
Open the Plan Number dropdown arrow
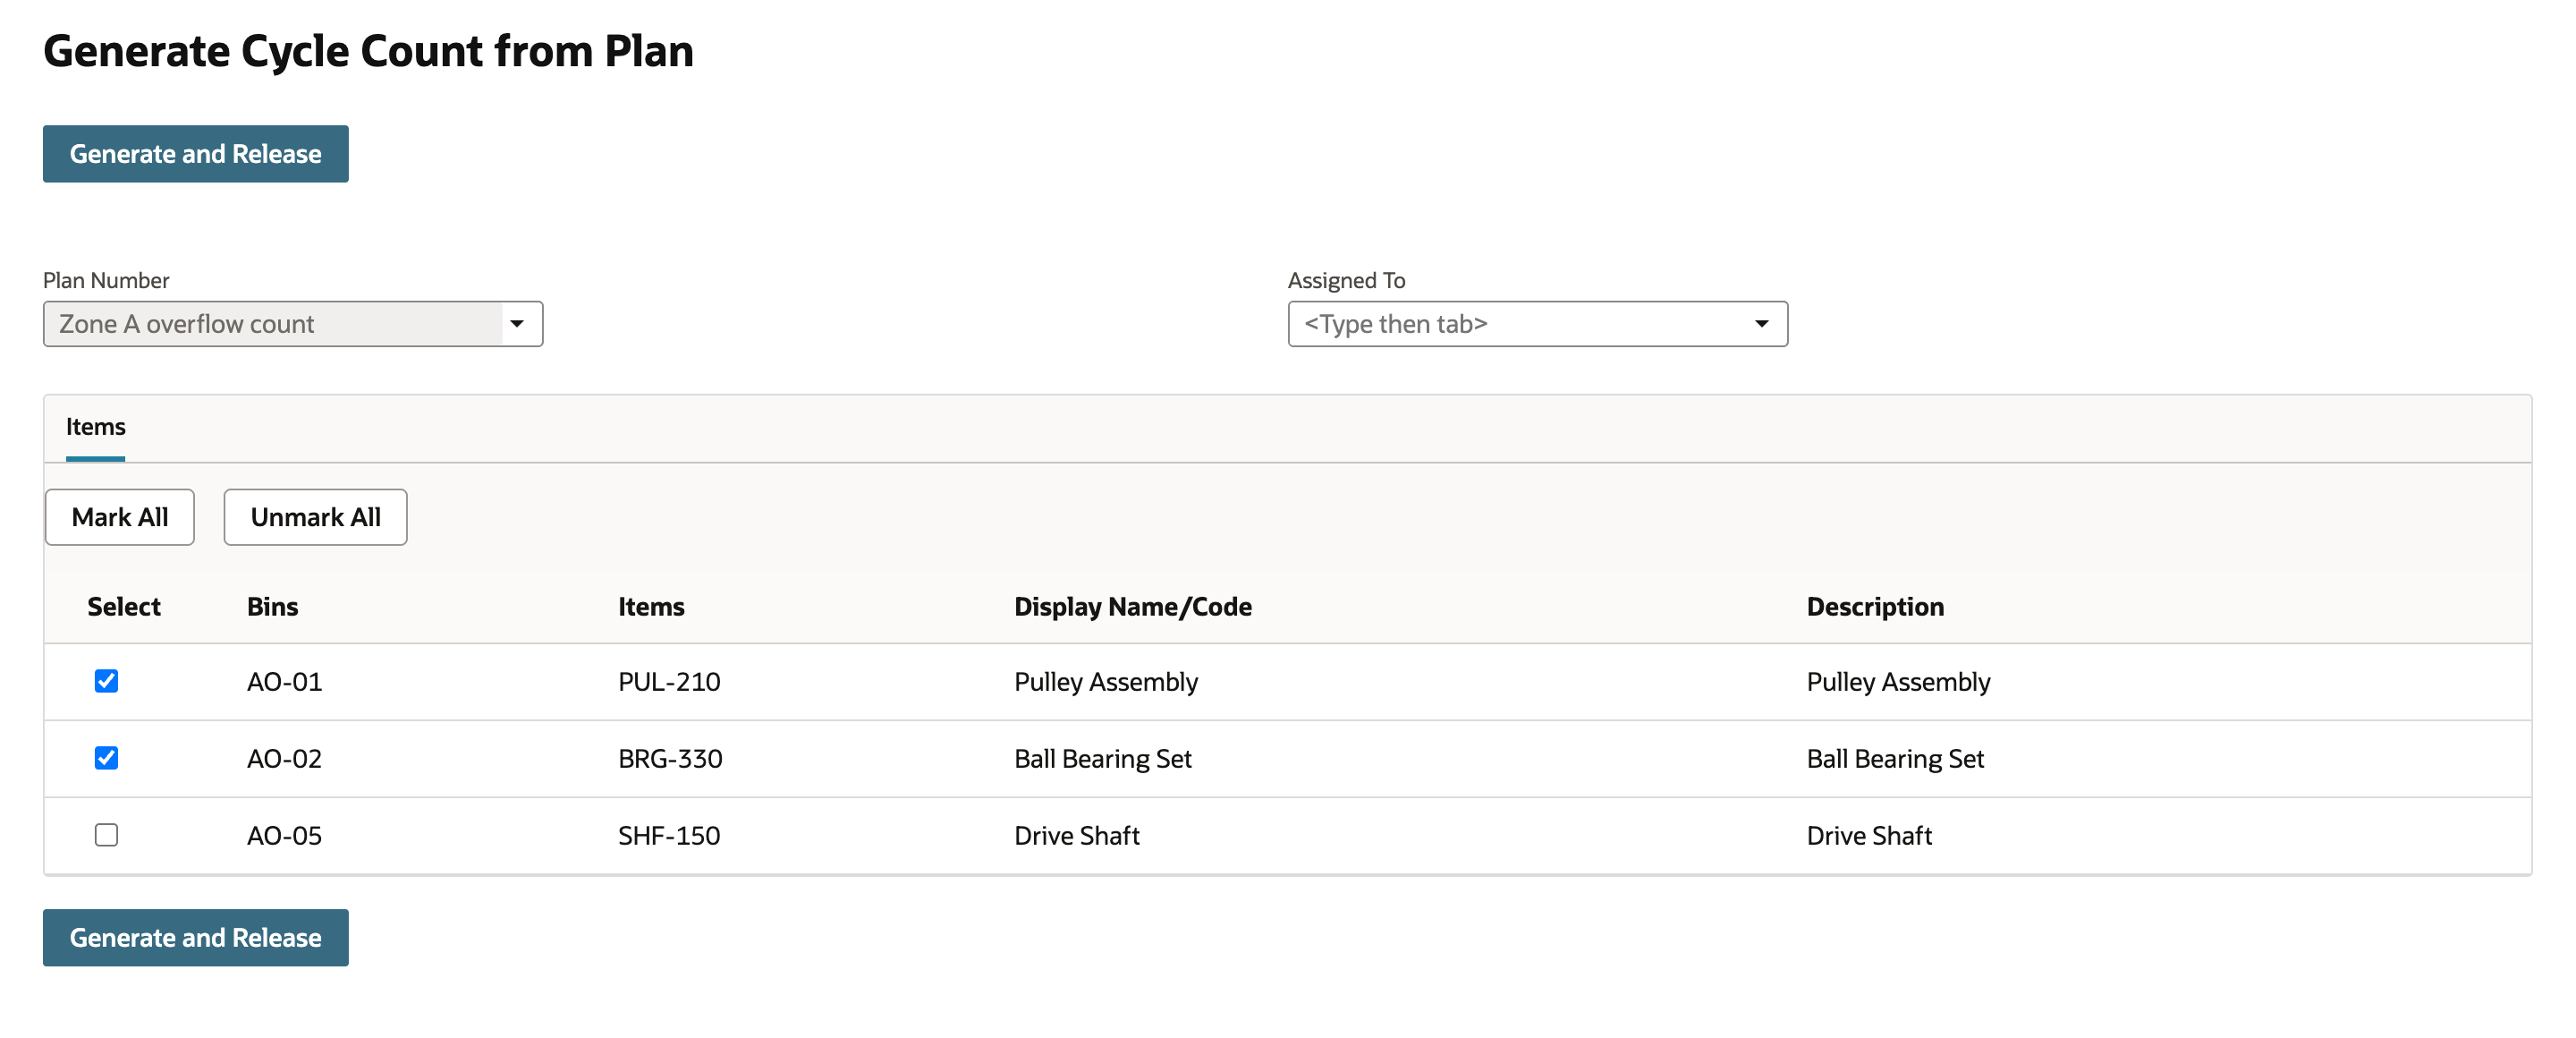pyautogui.click(x=517, y=324)
